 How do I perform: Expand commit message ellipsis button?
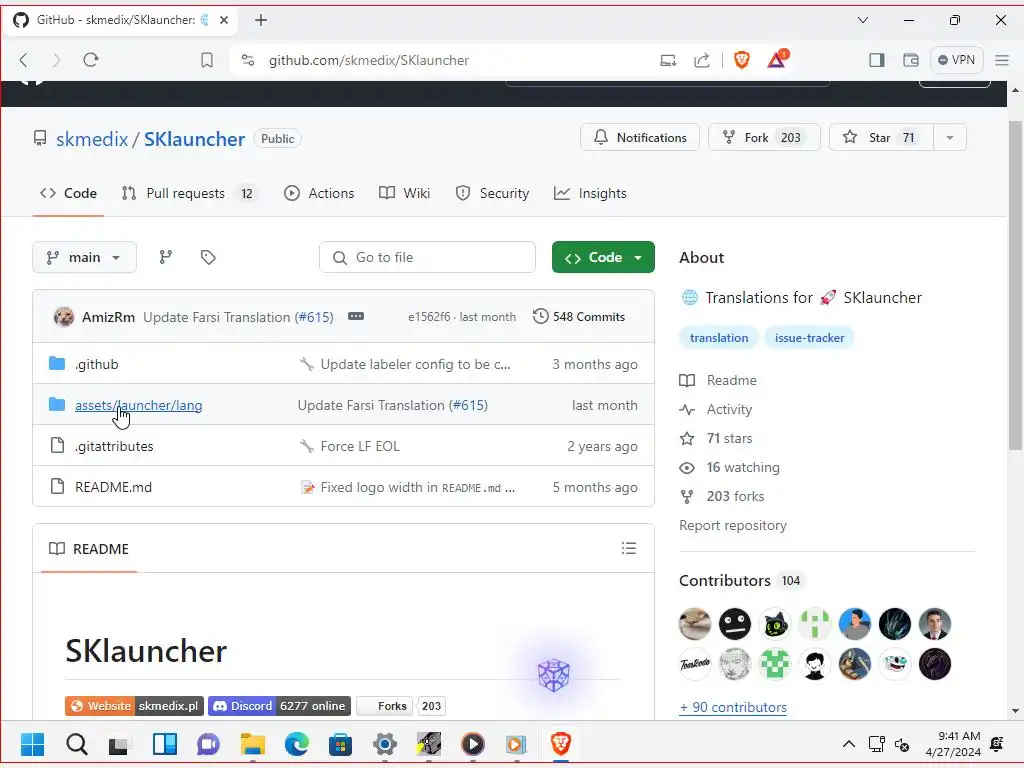[356, 317]
